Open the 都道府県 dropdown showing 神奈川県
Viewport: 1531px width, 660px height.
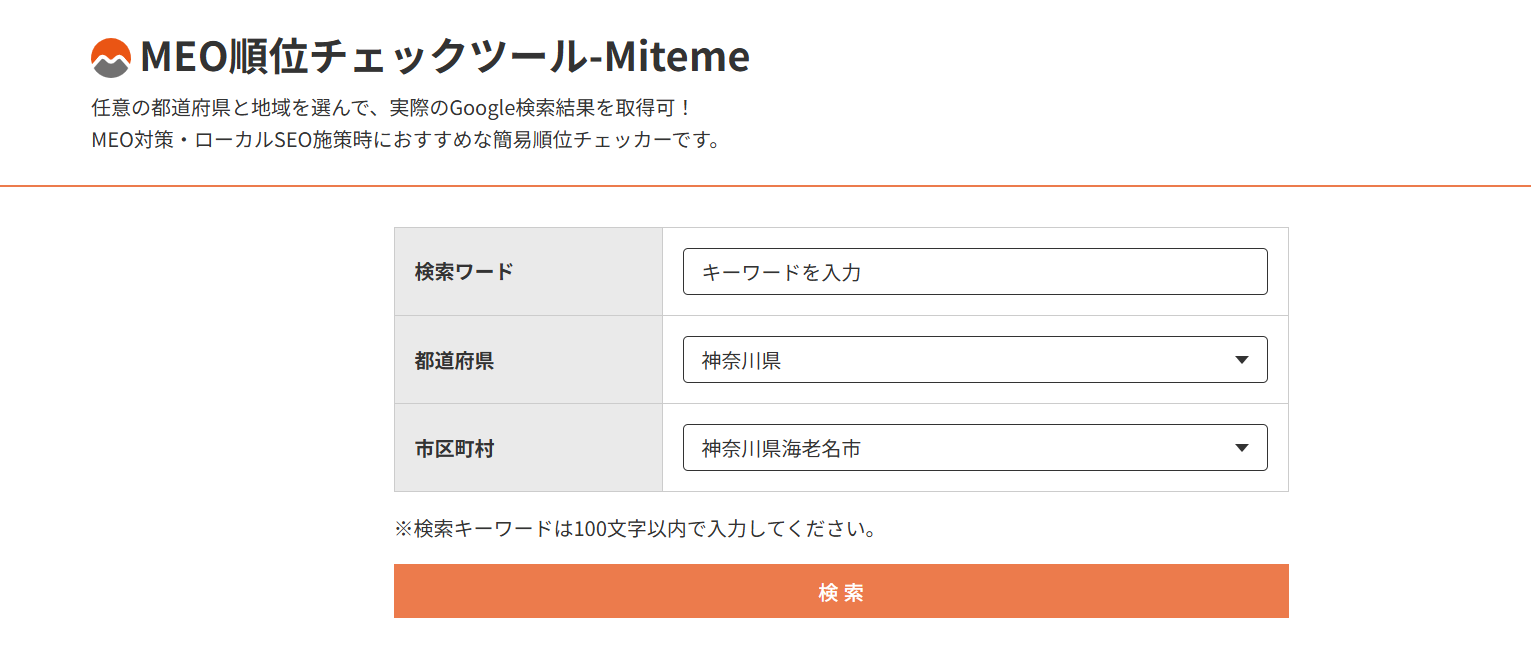click(975, 360)
